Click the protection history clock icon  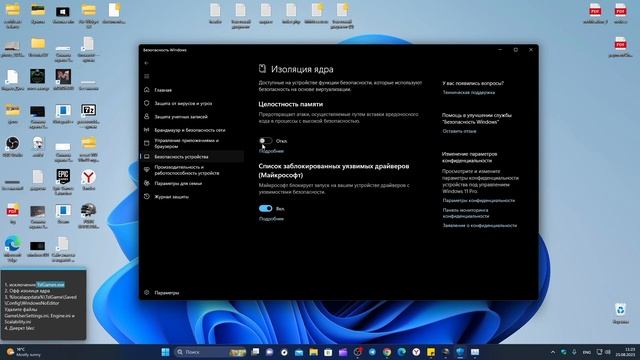[x=147, y=197]
